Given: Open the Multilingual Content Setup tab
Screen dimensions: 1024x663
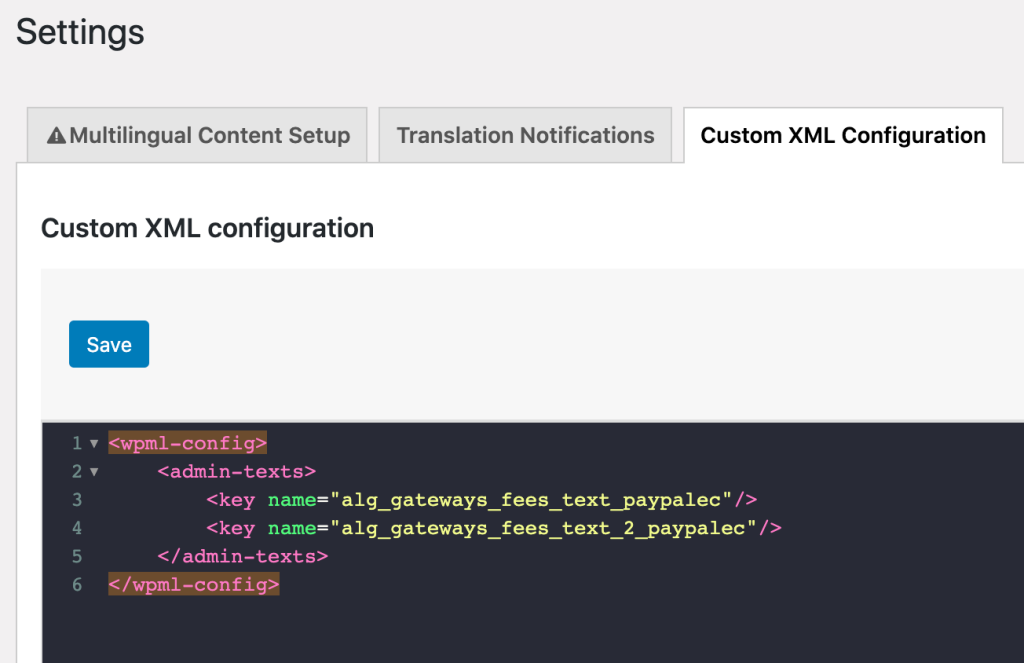Looking at the screenshot, I should pos(197,135).
